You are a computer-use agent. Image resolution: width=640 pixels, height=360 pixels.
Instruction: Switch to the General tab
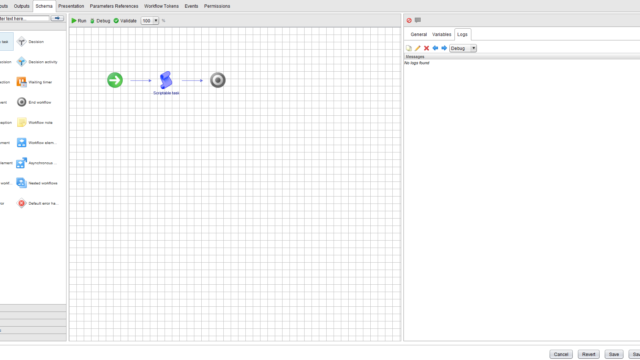coord(418,34)
